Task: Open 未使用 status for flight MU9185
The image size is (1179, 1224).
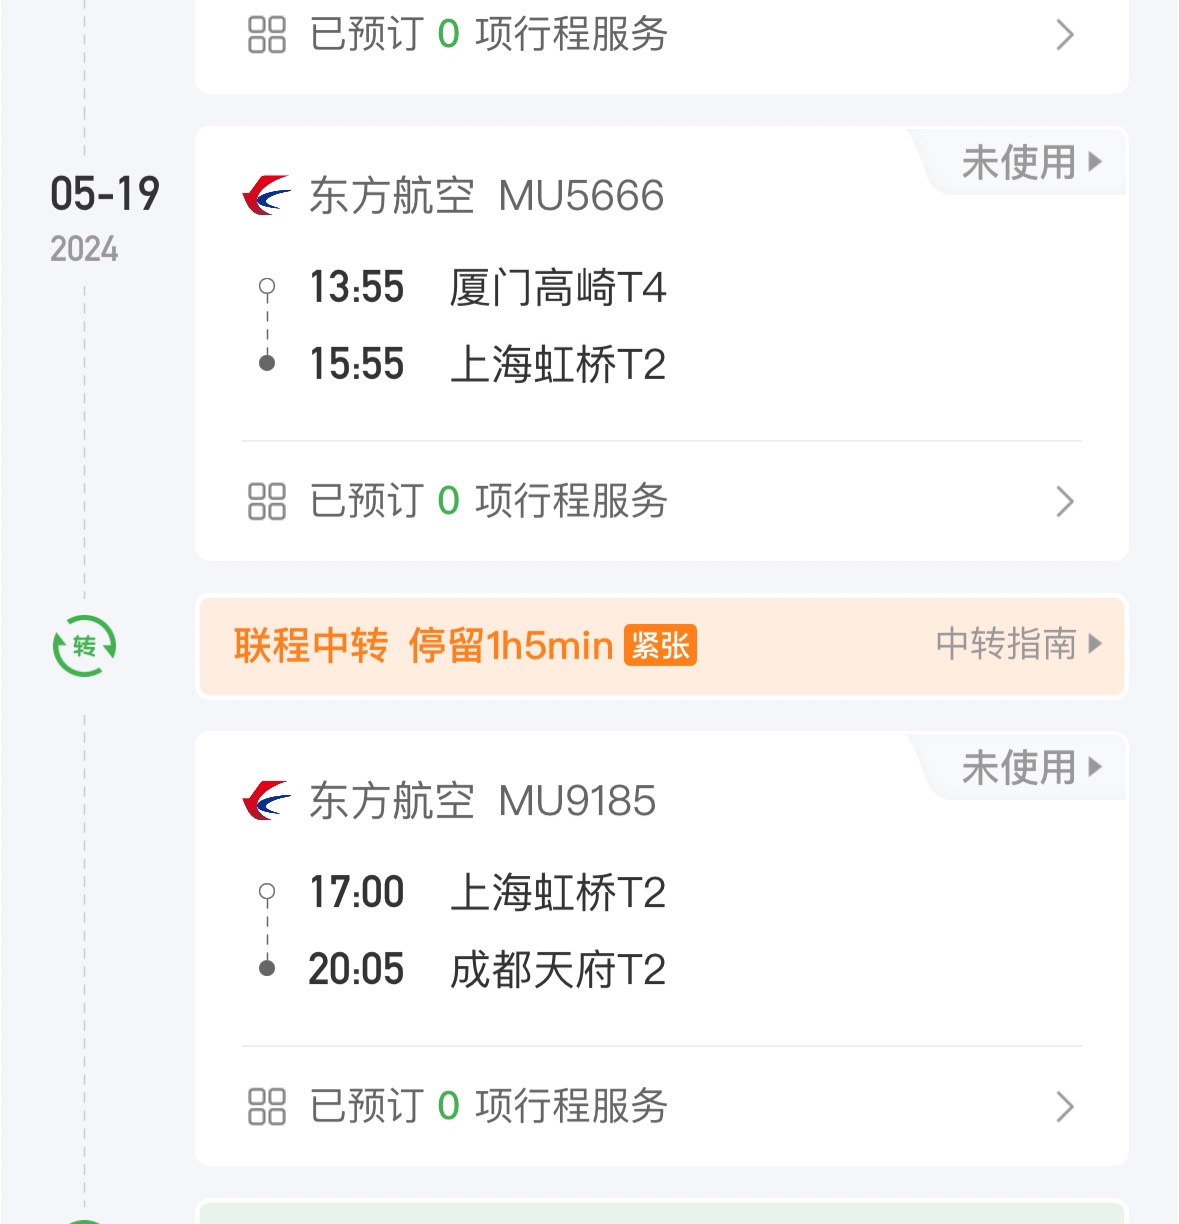Action: (x=1032, y=767)
